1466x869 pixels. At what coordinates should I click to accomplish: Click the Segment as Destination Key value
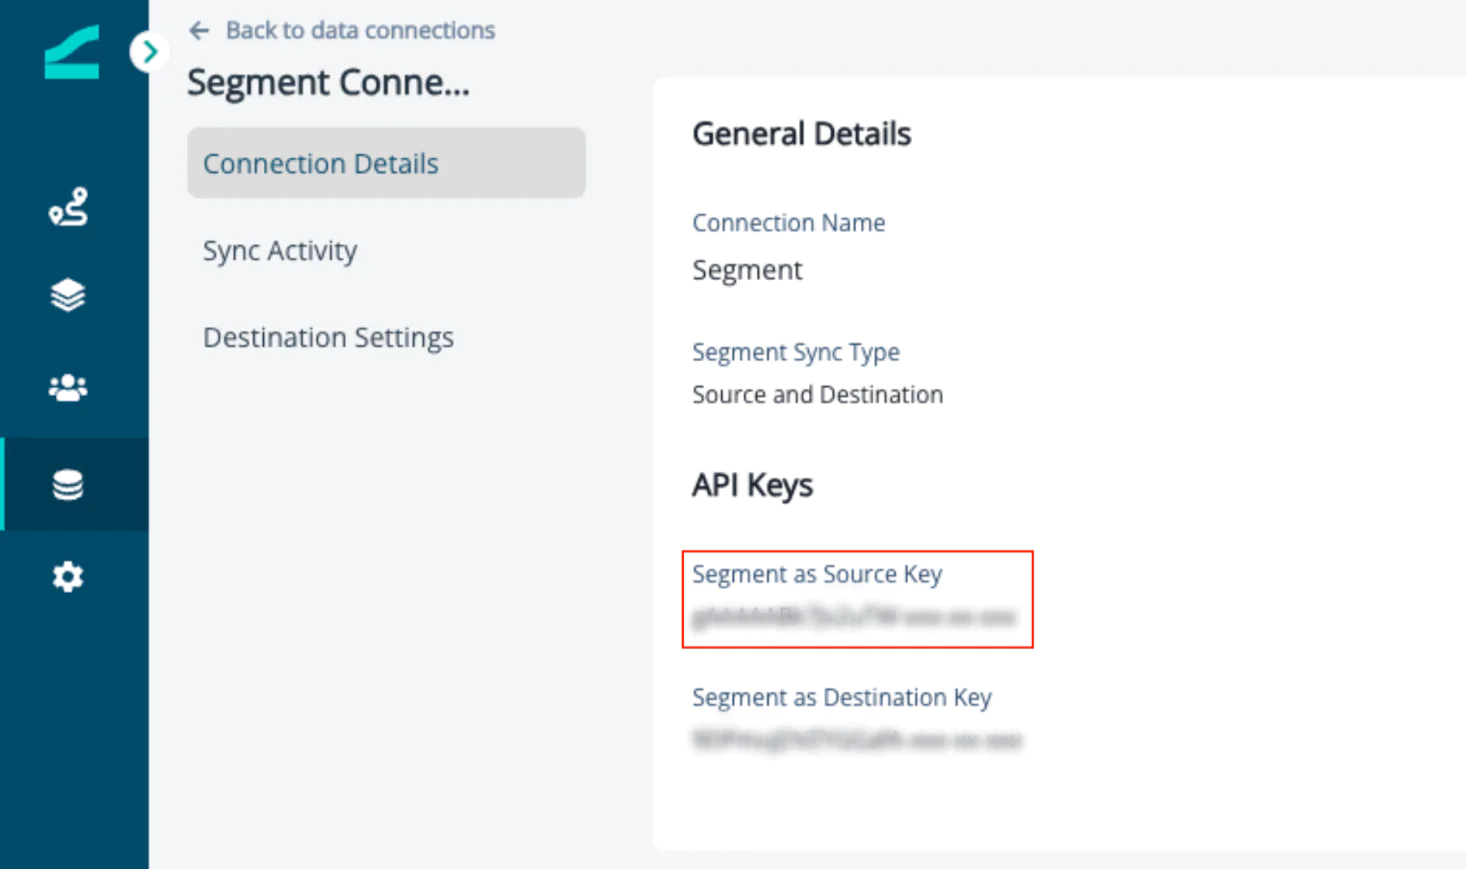coord(855,741)
